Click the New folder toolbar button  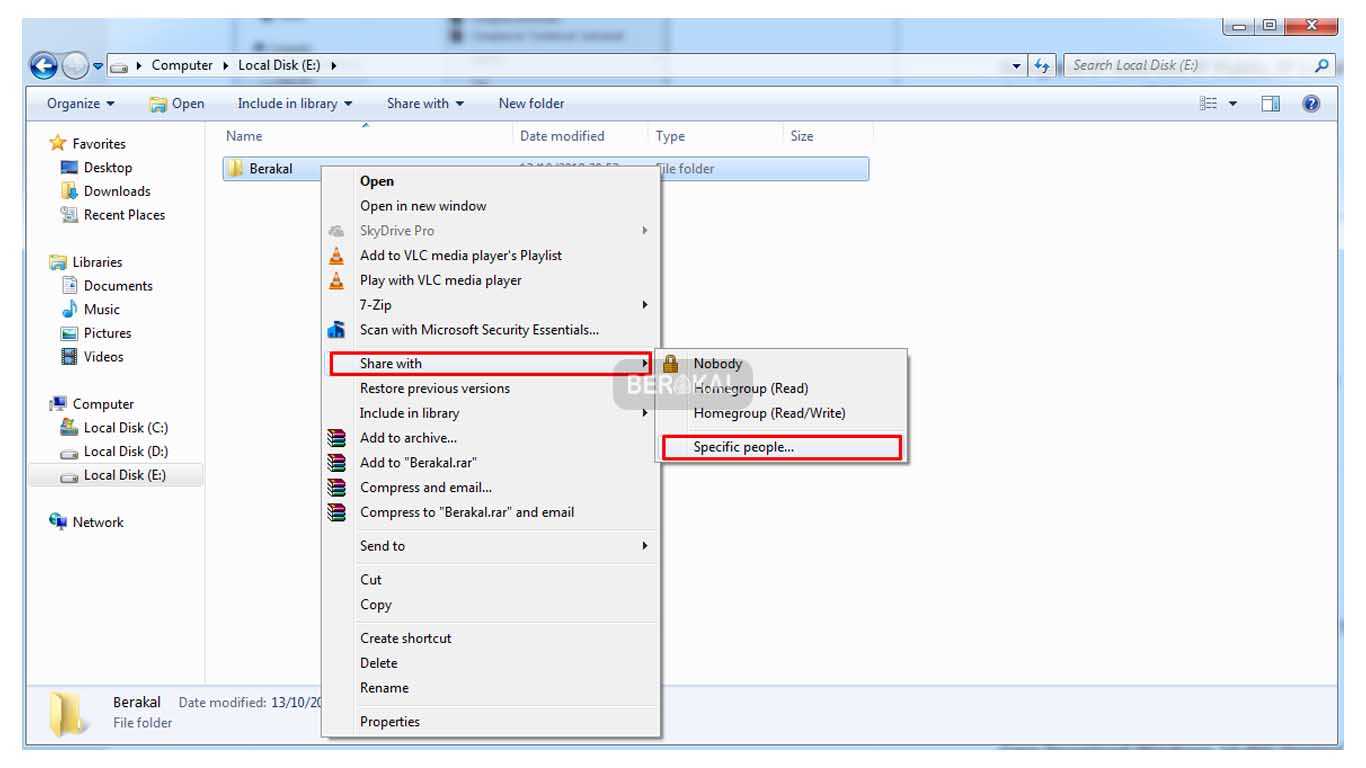(x=531, y=103)
